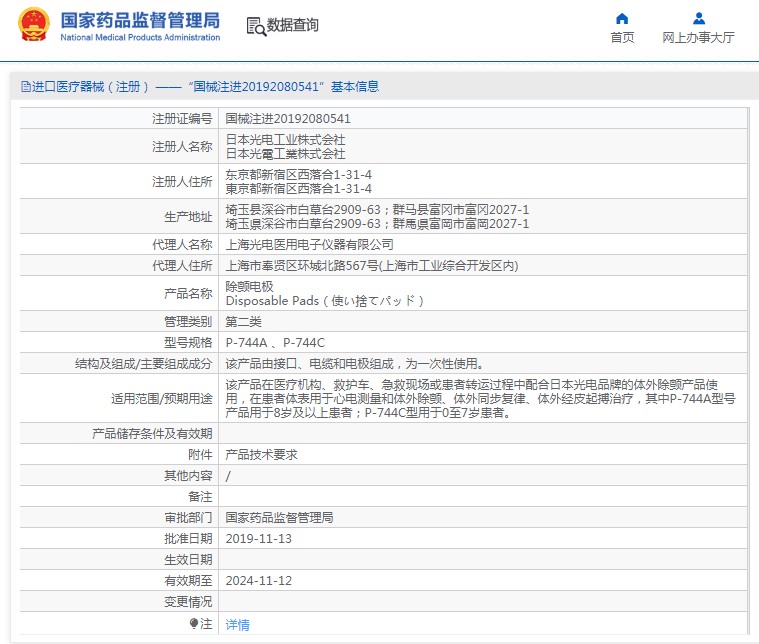Click the 管理类别 label
759x644 pixels.
188,322
